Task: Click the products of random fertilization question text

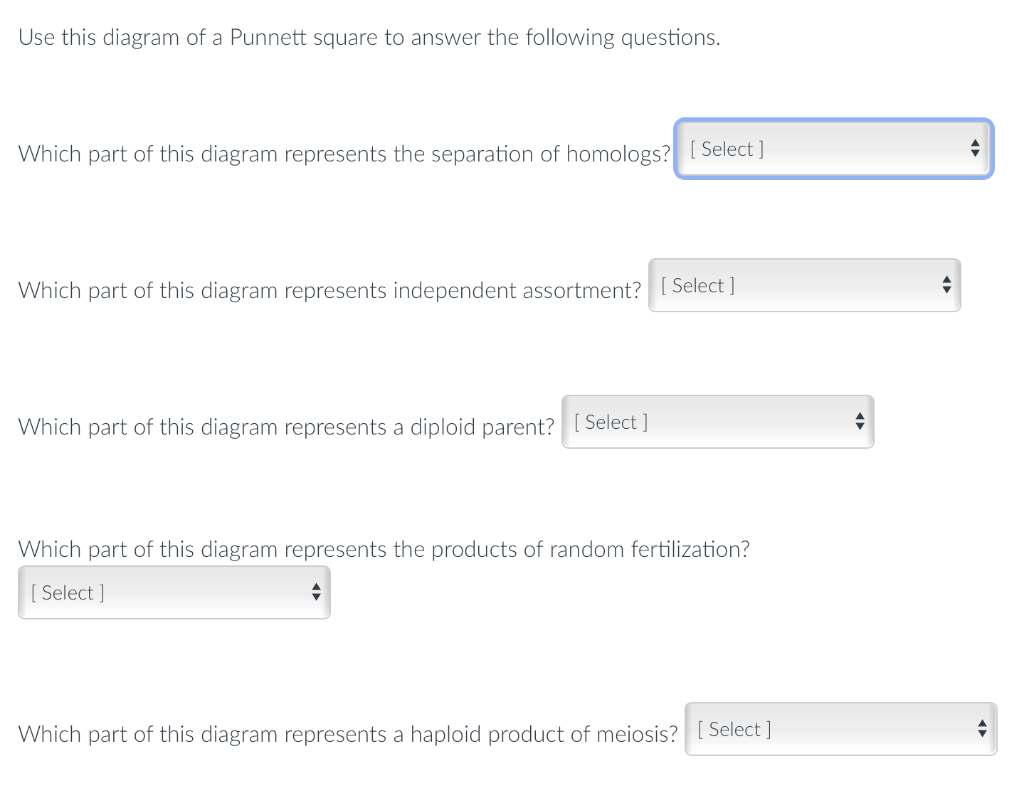Action: [384, 549]
